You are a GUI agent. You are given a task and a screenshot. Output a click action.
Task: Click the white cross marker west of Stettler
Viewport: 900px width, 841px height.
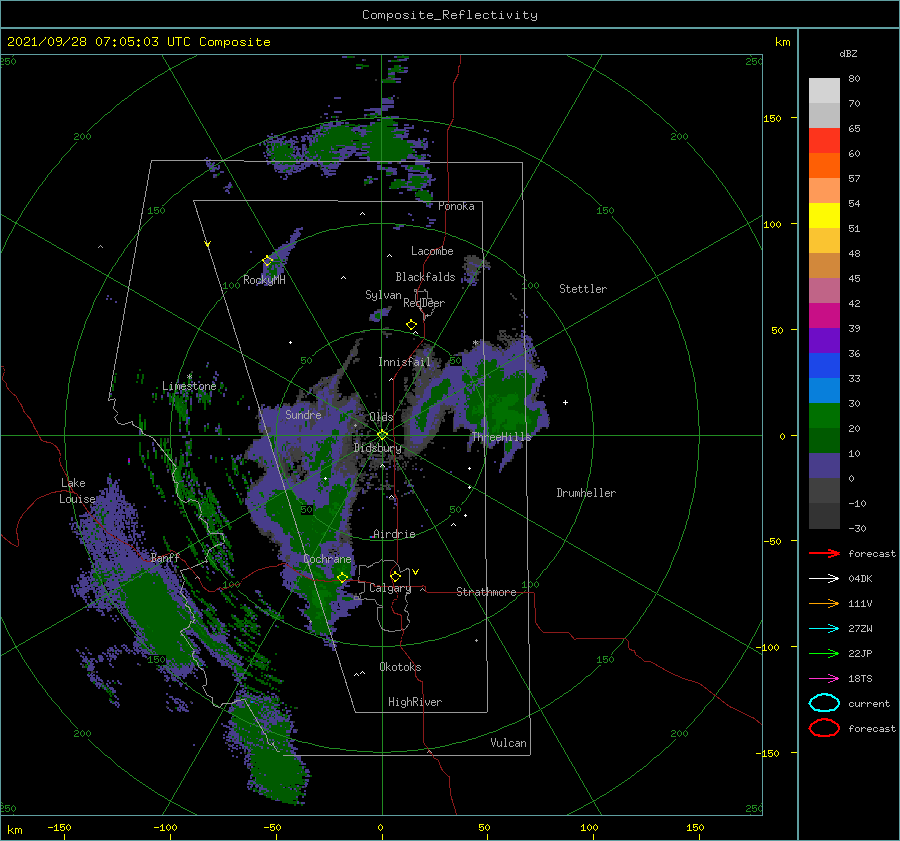[565, 402]
